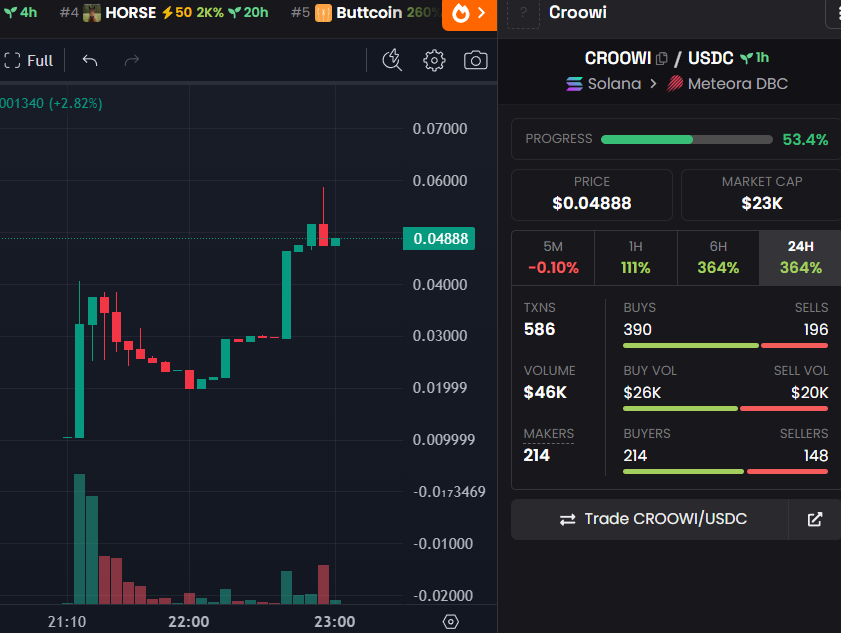Open the quick search lightning icon

(x=392, y=60)
